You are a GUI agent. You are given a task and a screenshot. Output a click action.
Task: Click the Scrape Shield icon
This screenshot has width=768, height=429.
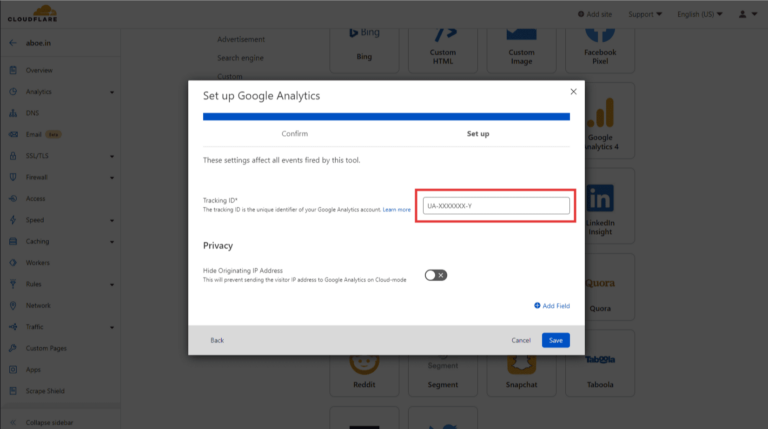(13, 391)
